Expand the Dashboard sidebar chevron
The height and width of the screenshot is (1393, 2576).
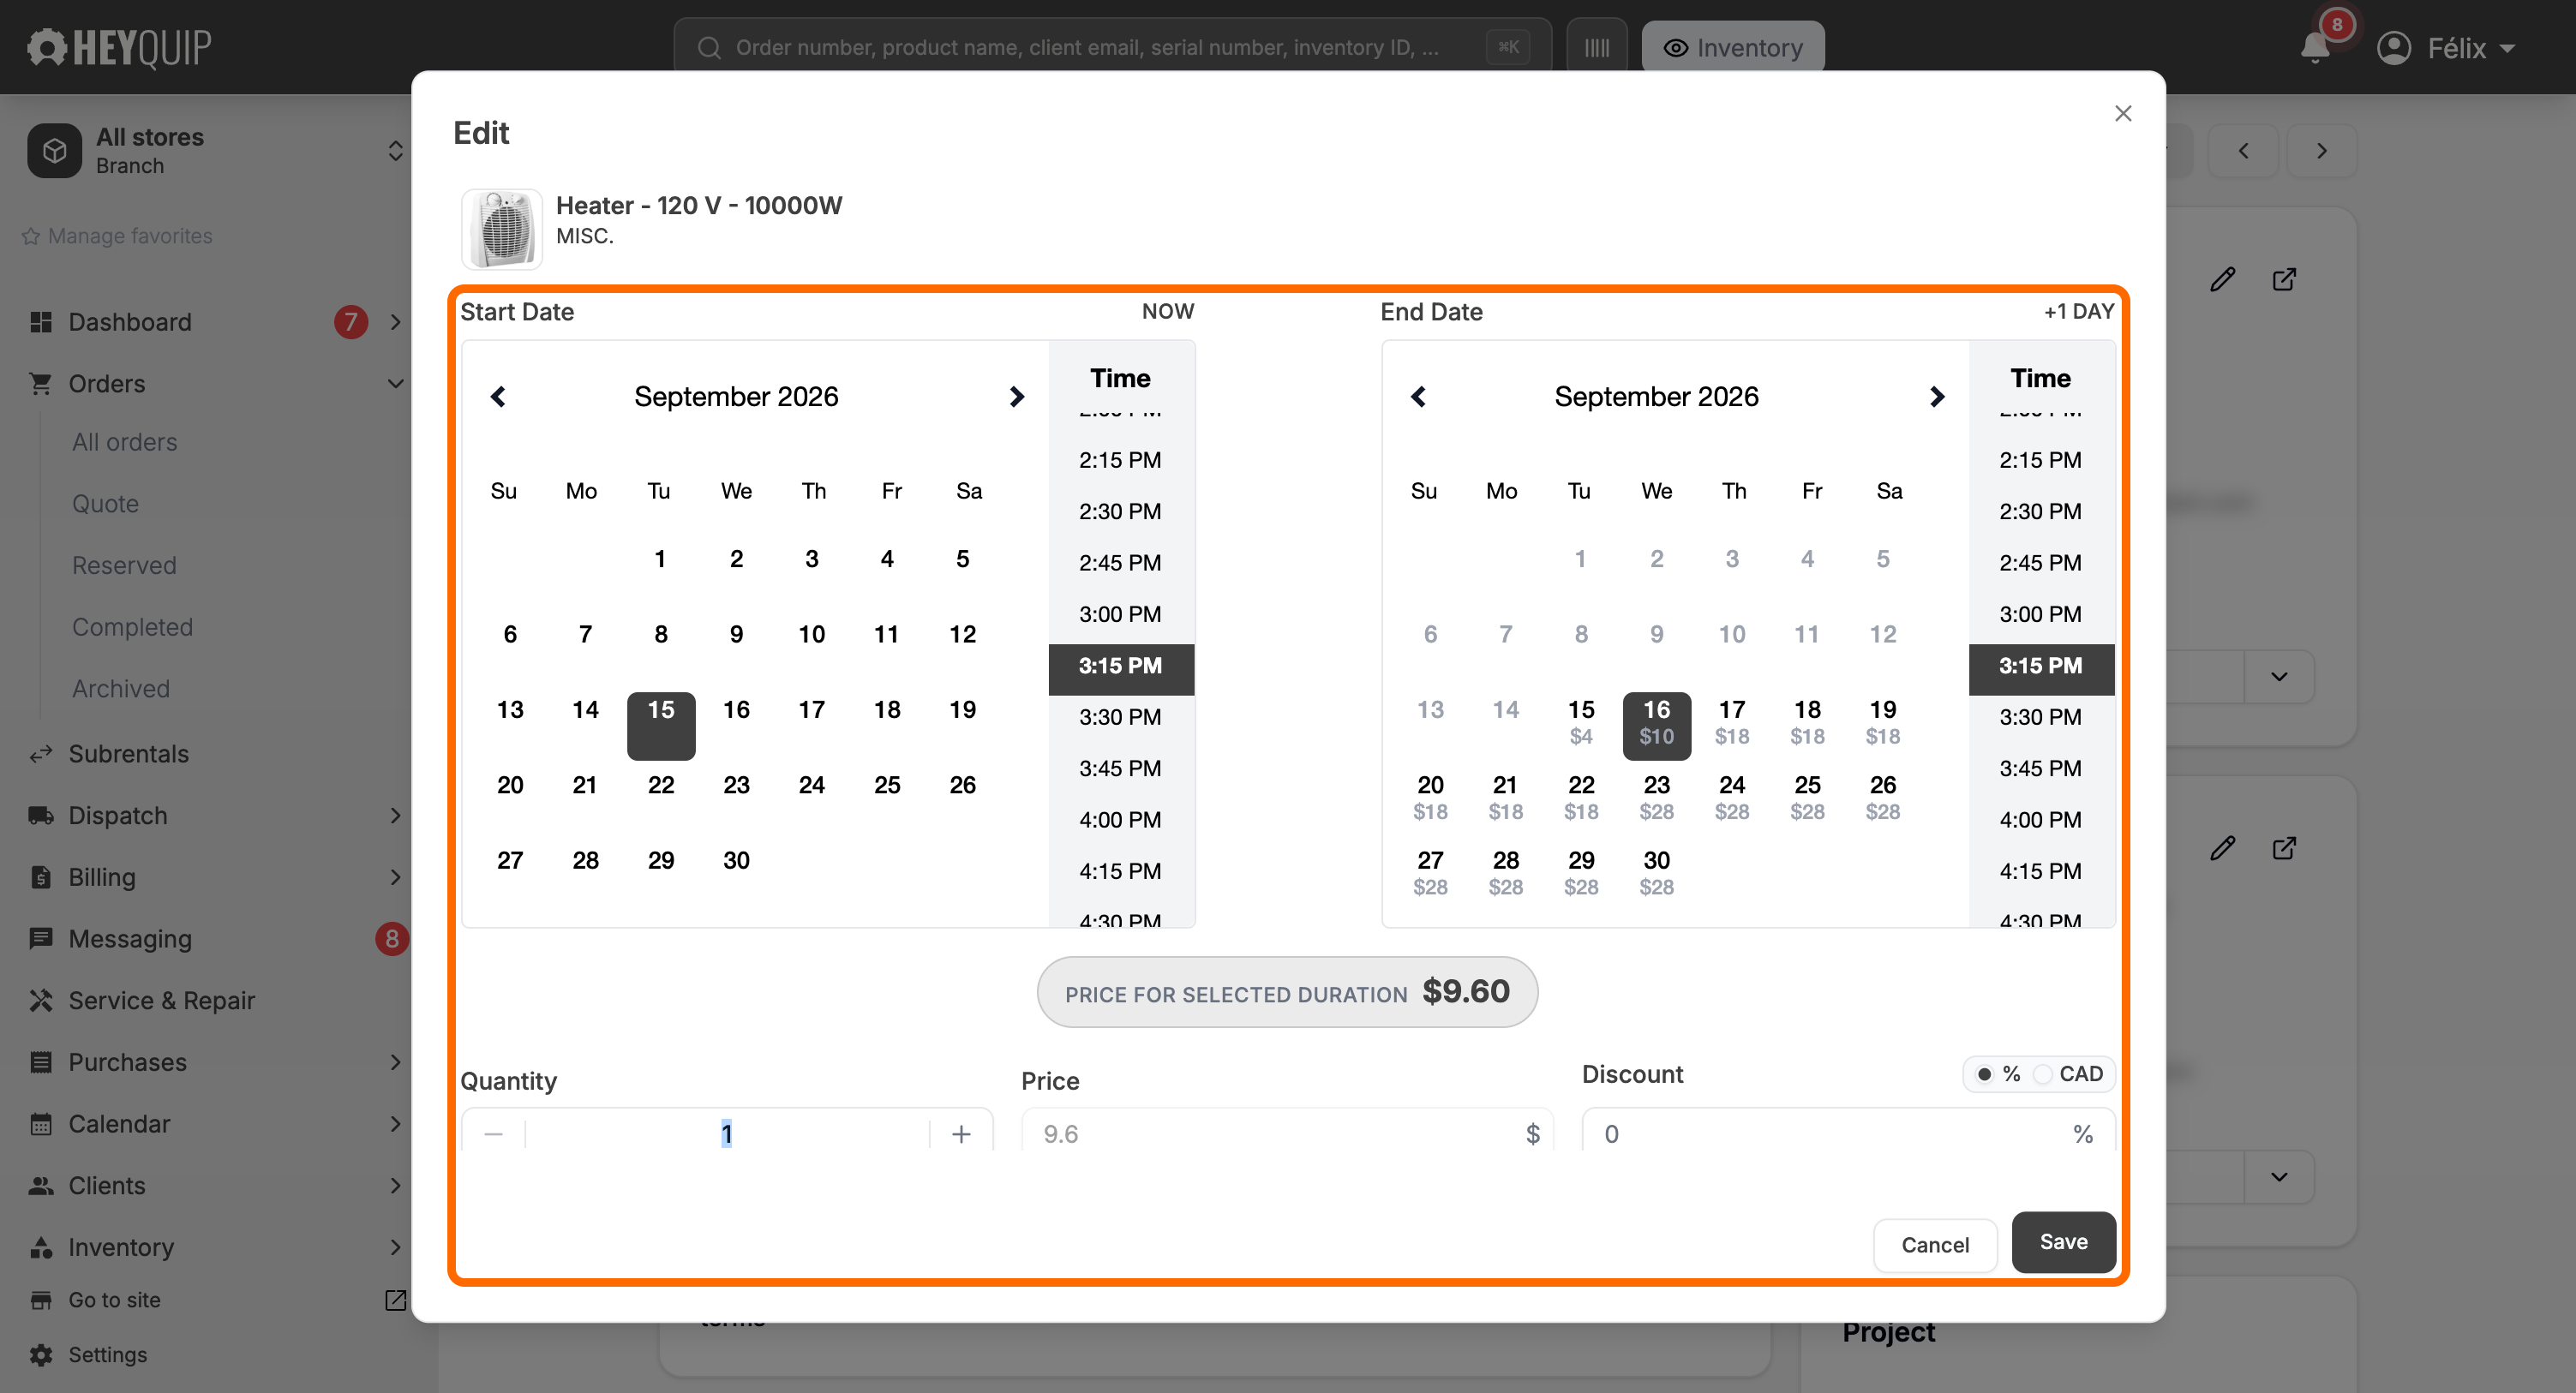click(x=395, y=322)
